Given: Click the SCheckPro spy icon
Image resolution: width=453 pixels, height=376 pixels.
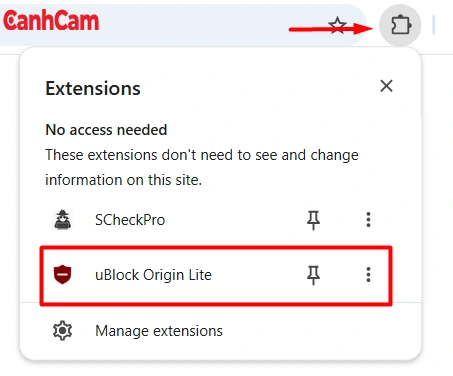Looking at the screenshot, I should pyautogui.click(x=63, y=220).
